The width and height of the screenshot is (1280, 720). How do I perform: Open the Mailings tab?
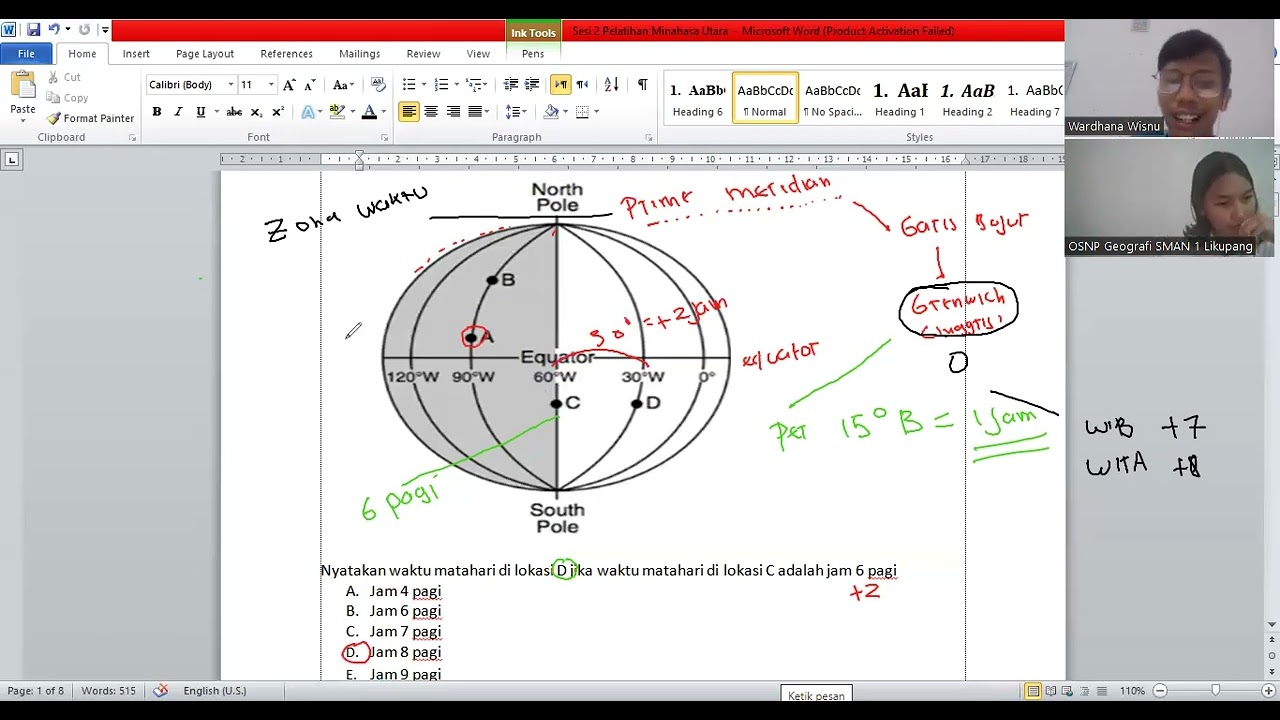point(359,54)
